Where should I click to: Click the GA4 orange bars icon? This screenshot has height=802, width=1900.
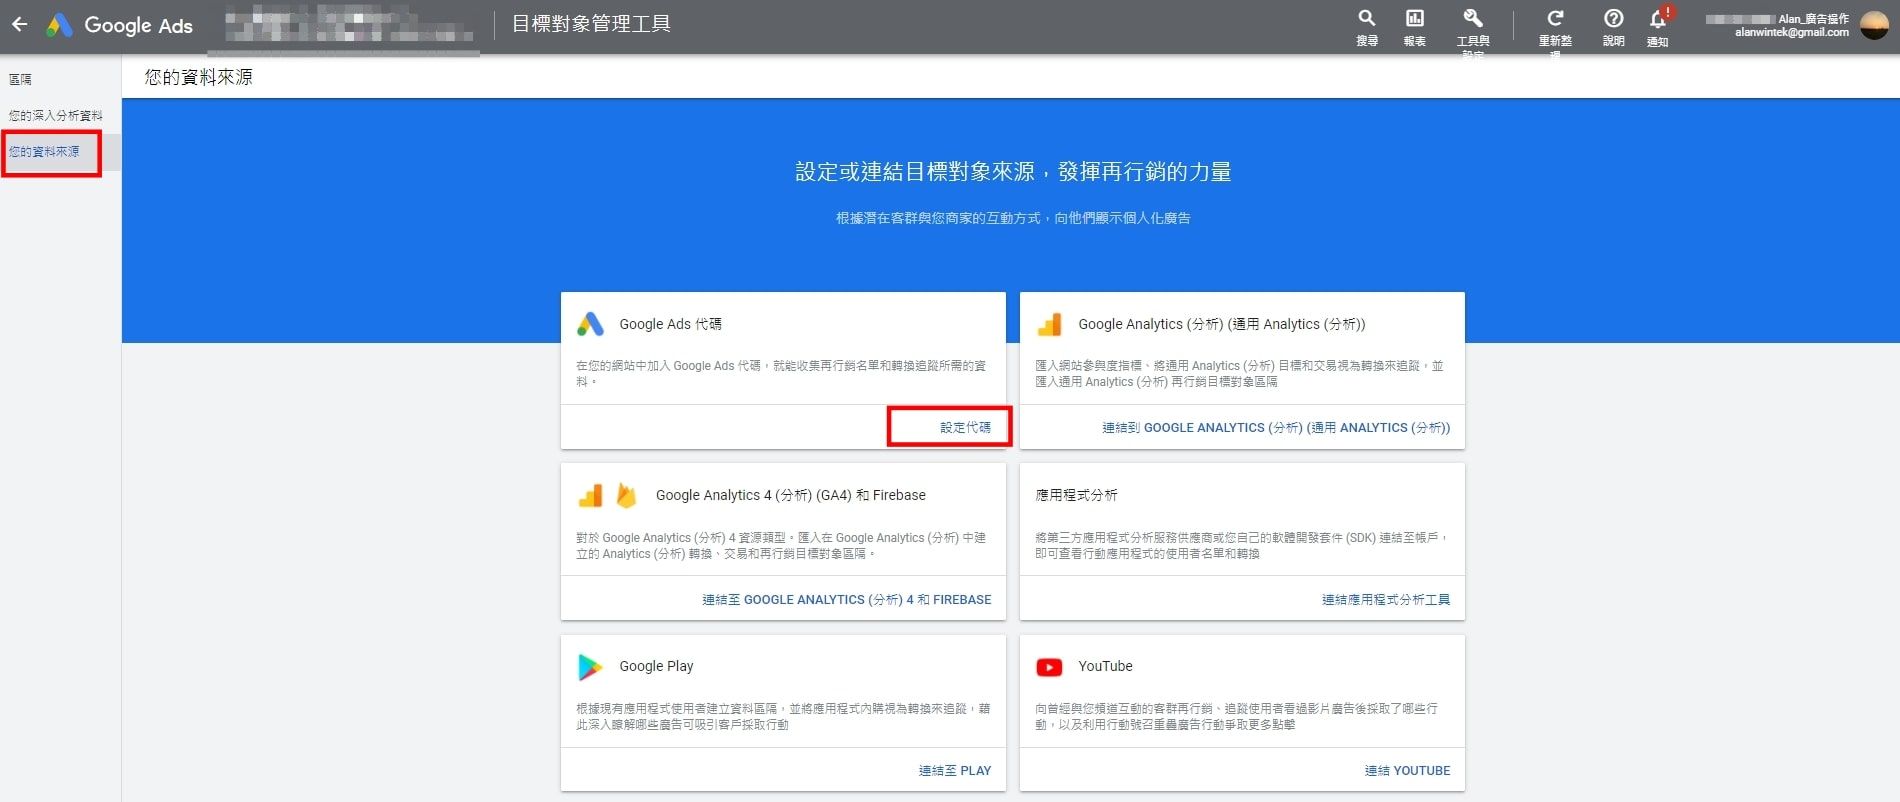[x=590, y=495]
